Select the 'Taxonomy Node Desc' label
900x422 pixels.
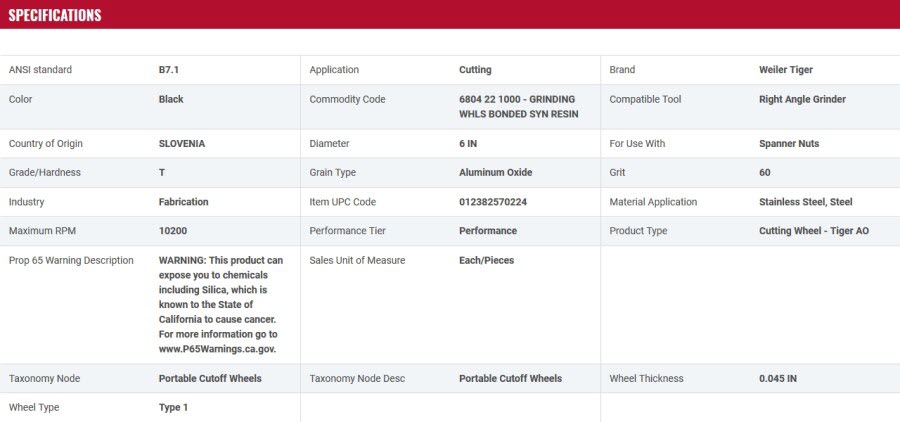[357, 378]
